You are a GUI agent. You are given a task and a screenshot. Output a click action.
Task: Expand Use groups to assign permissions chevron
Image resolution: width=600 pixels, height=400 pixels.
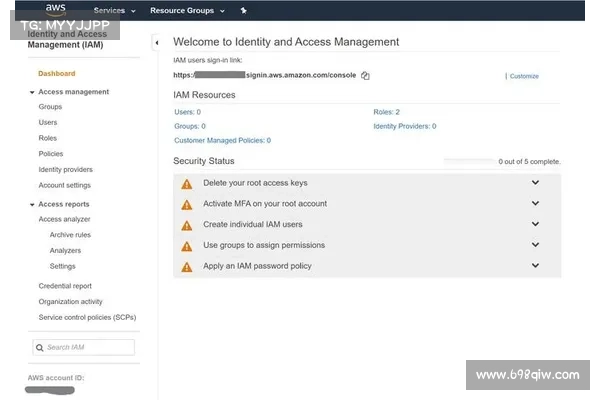pyautogui.click(x=535, y=245)
